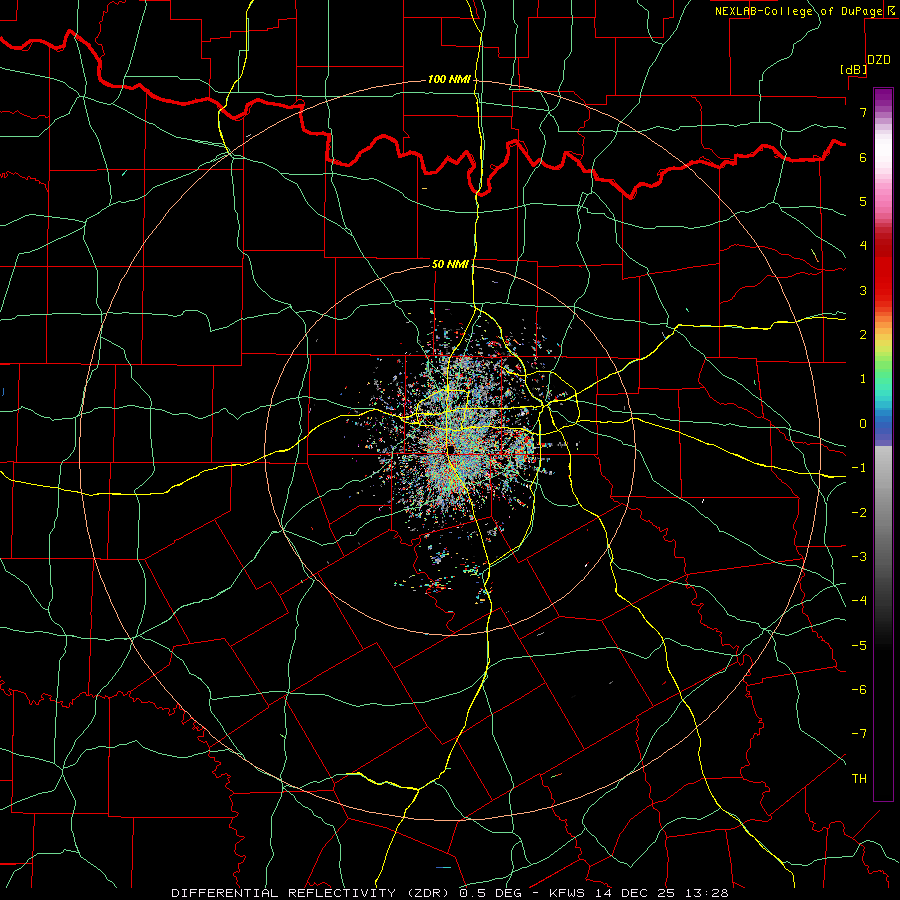Click the DZD product label
This screenshot has width=900, height=900.
click(879, 60)
